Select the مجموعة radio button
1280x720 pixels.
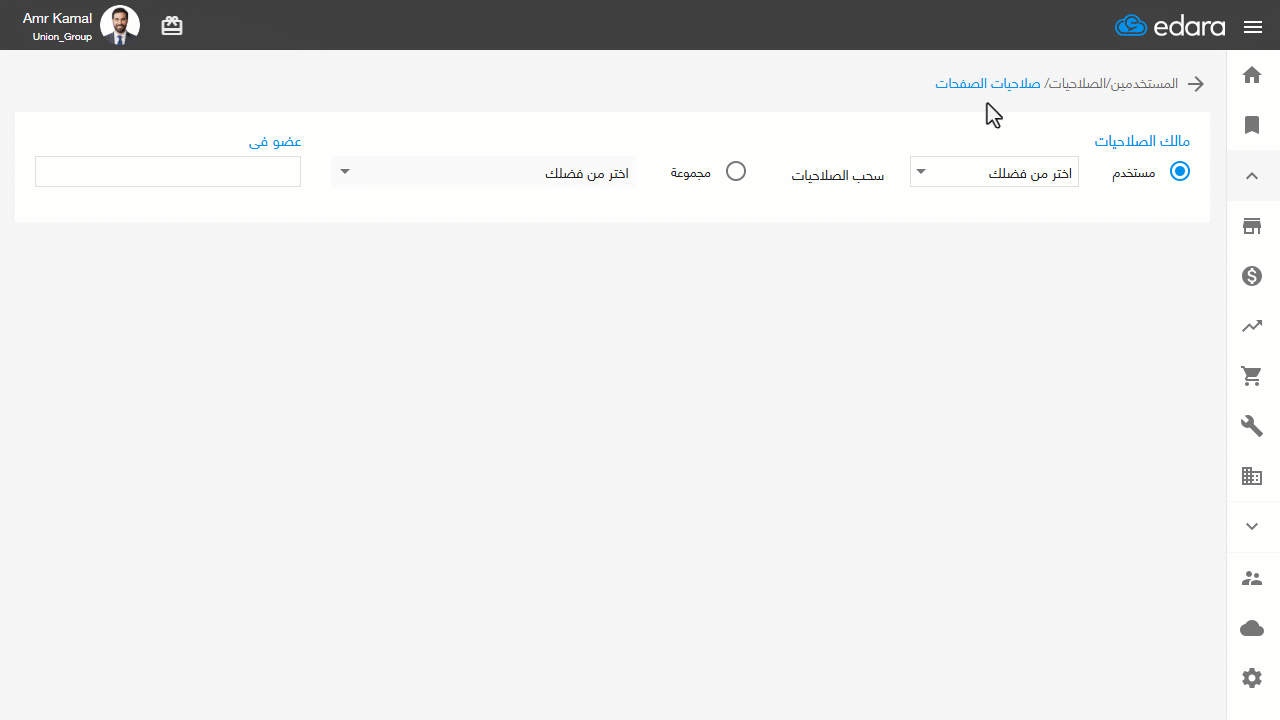pos(736,171)
